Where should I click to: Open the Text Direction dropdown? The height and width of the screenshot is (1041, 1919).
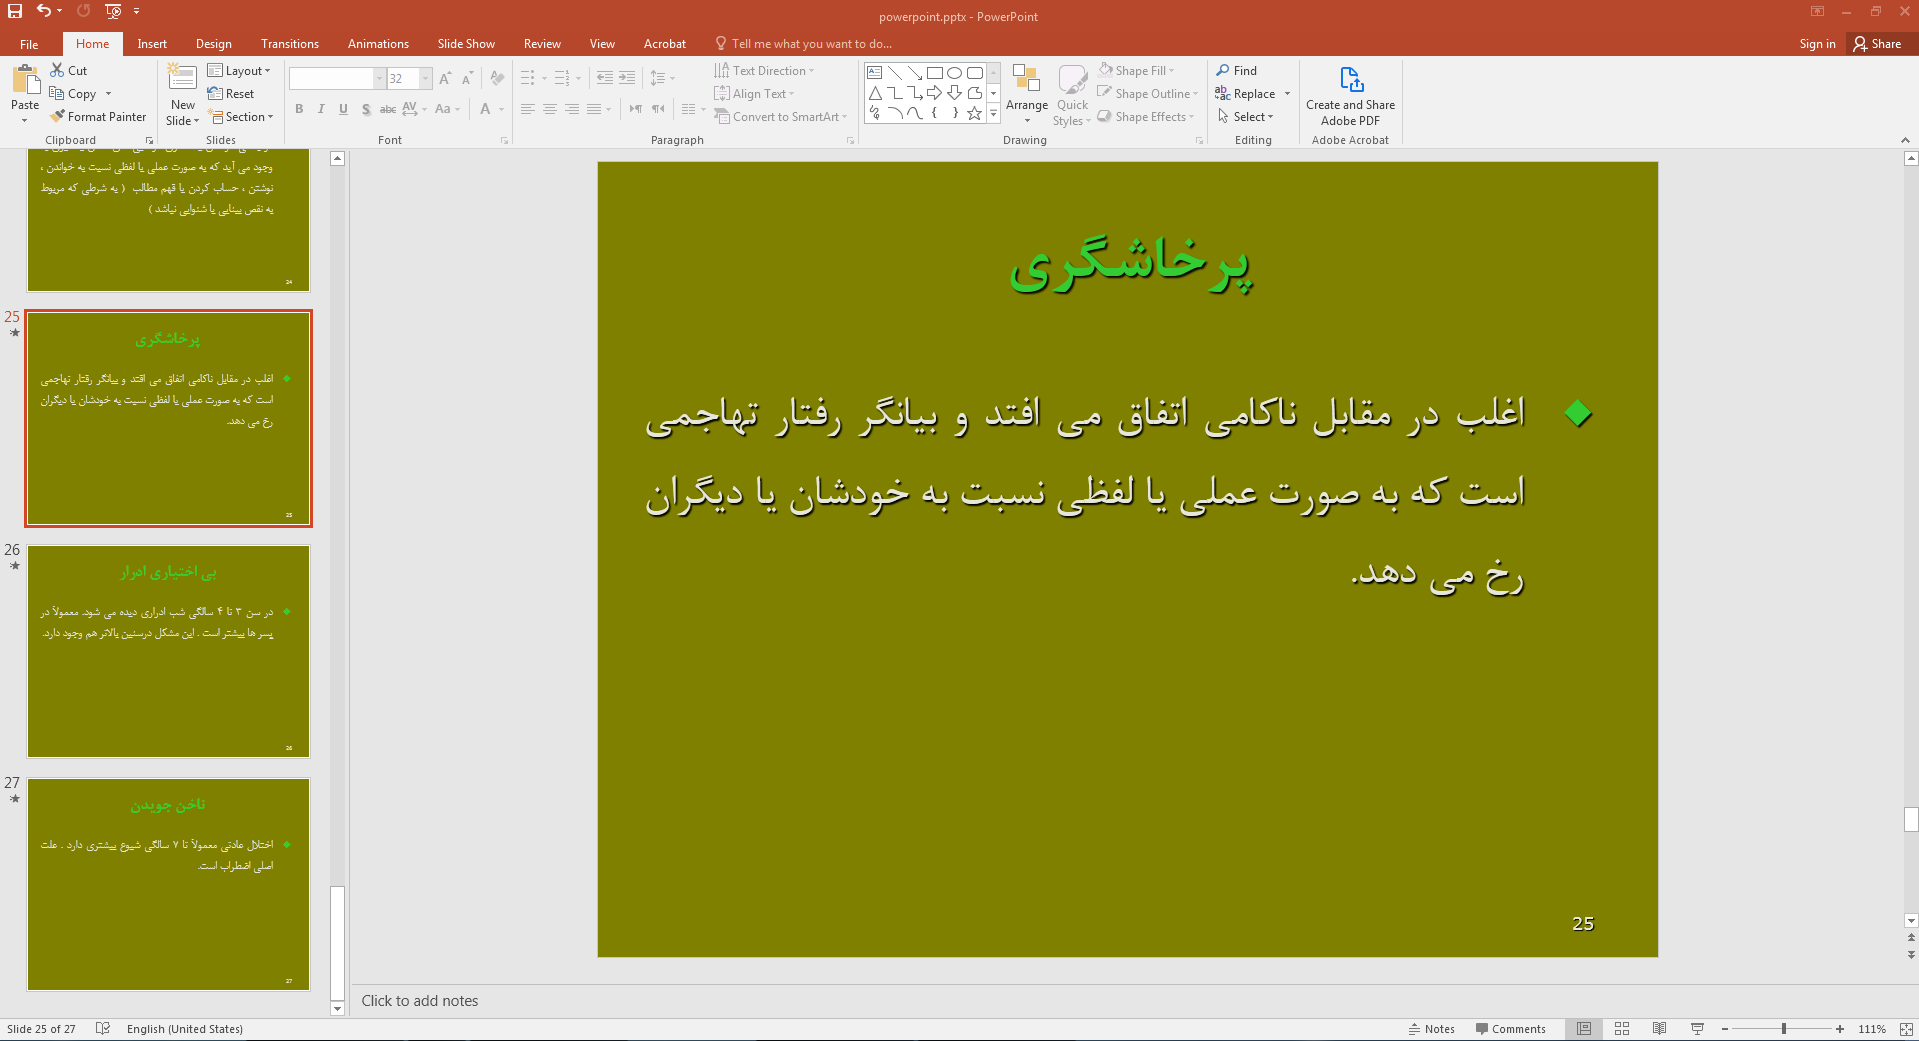pos(764,71)
